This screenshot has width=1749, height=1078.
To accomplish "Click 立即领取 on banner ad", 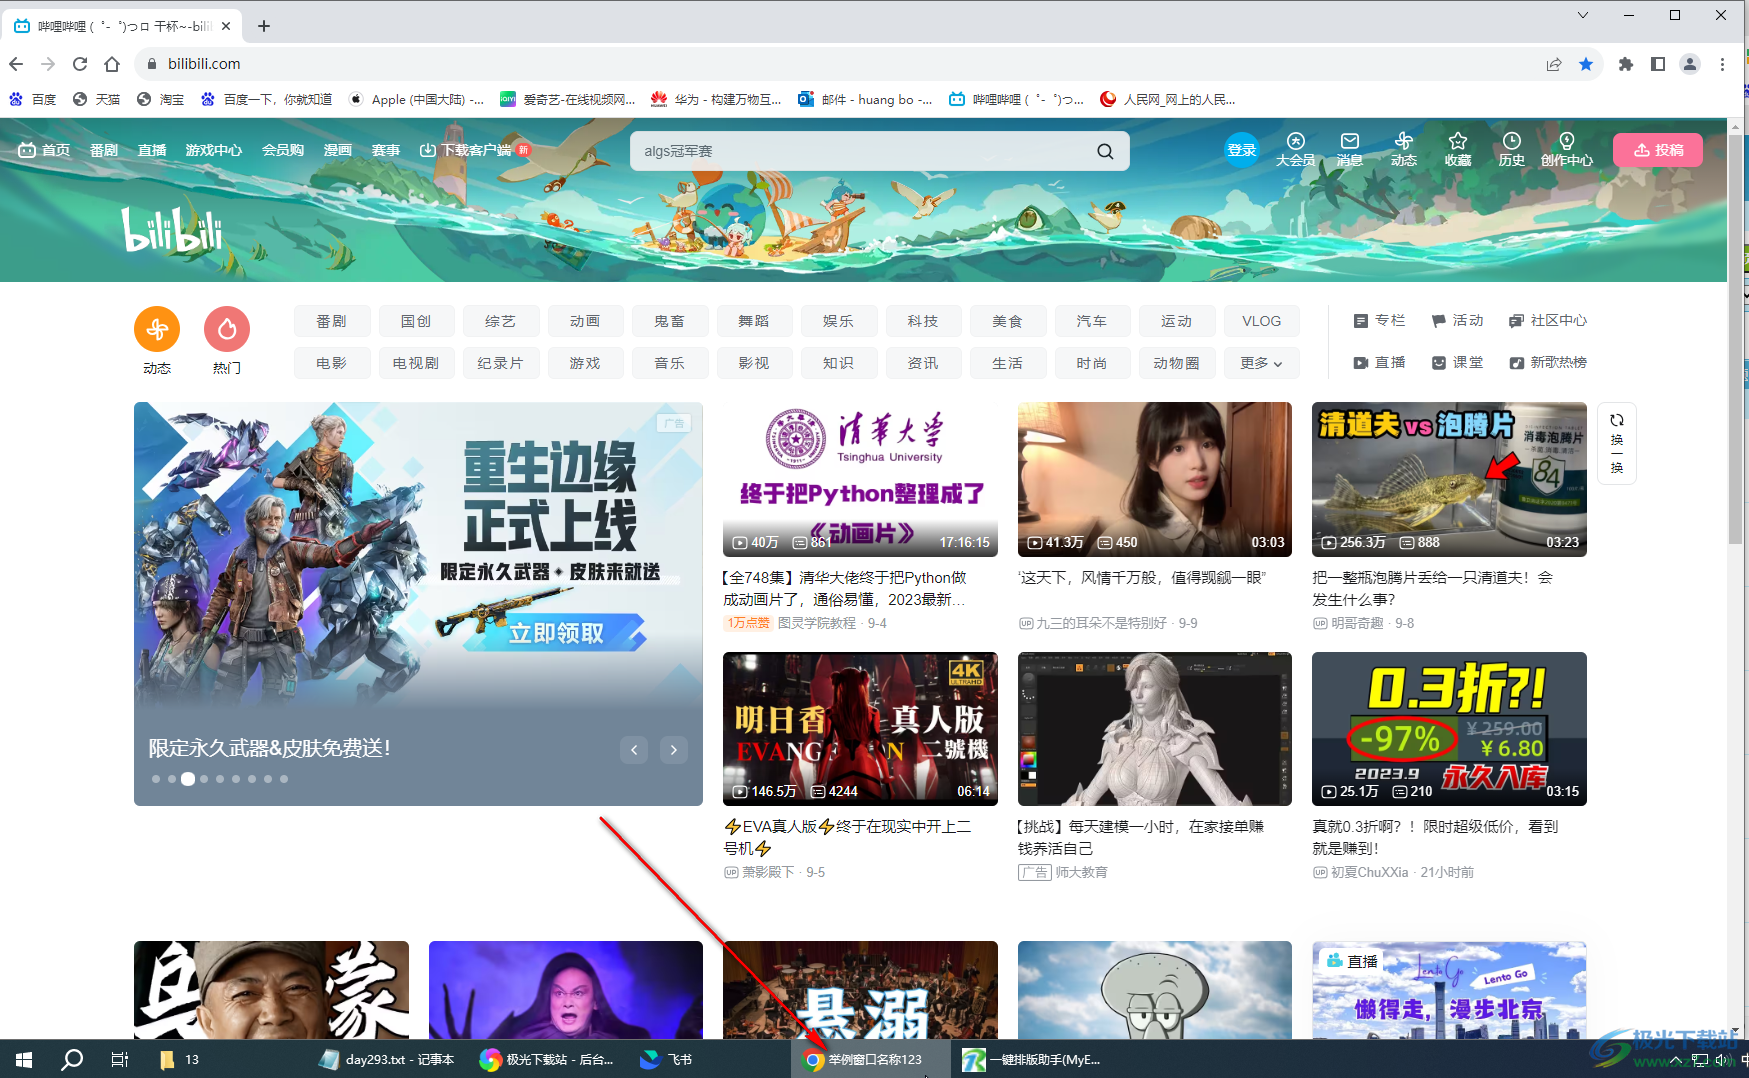I will pyautogui.click(x=555, y=633).
